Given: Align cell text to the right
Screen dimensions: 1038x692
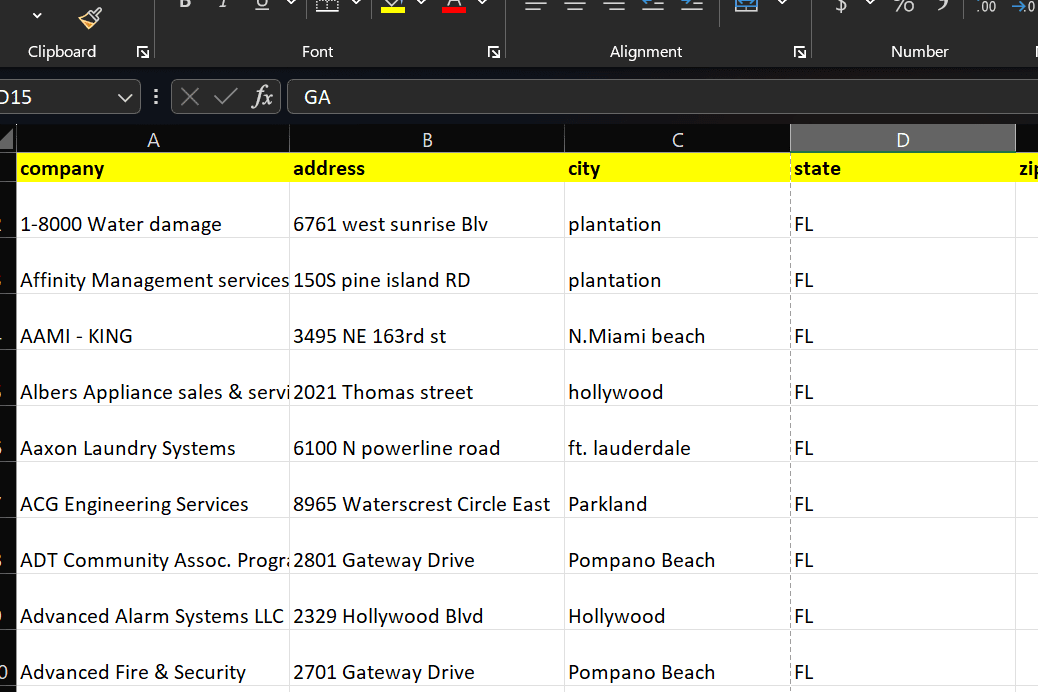Looking at the screenshot, I should point(614,5).
